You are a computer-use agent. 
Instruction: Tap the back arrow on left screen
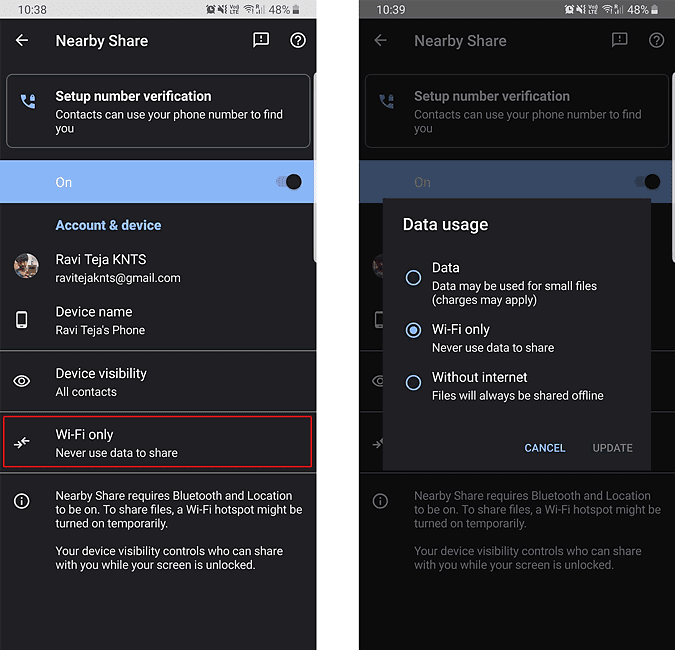tap(22, 41)
